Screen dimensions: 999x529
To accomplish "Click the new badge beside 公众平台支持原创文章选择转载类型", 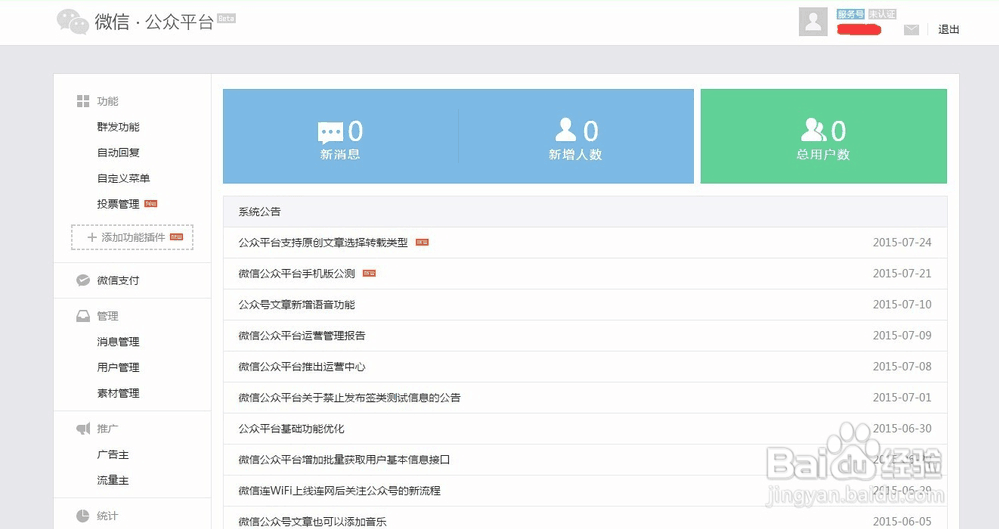I will (x=422, y=242).
